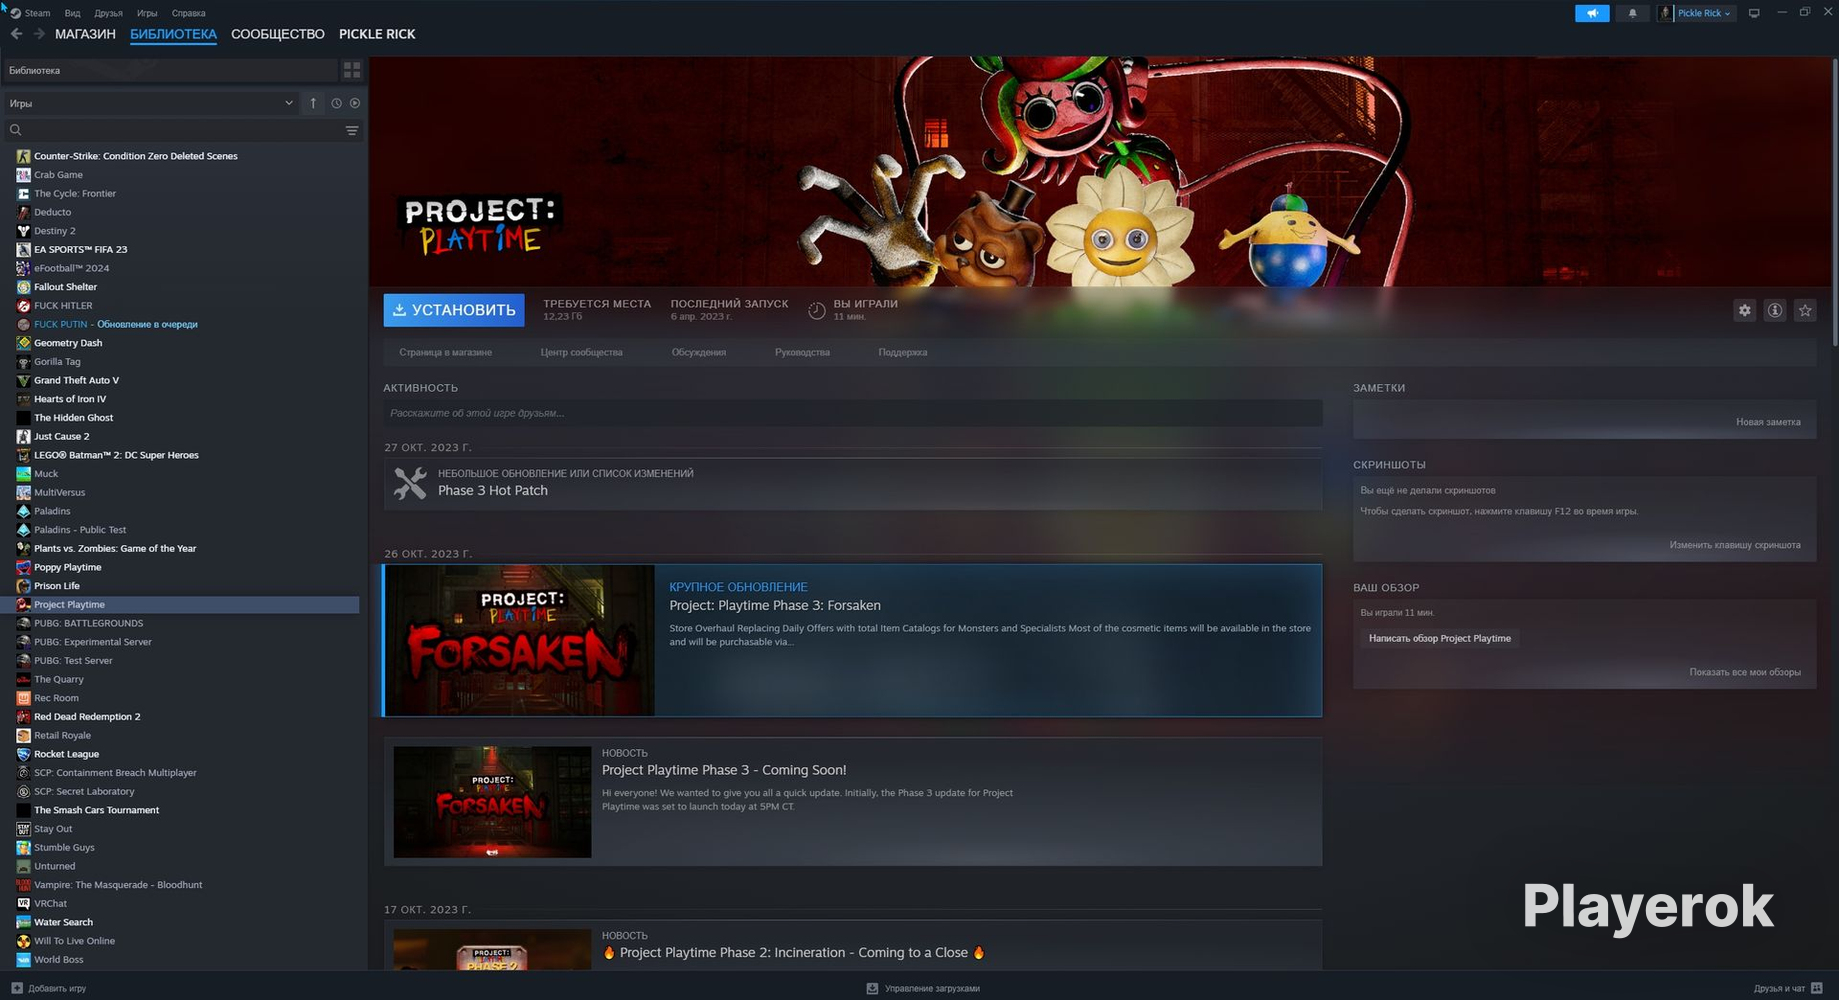The height and width of the screenshot is (1000, 1839).
Task: Add Project Playtime to favorites with star
Action: pyautogui.click(x=1805, y=310)
